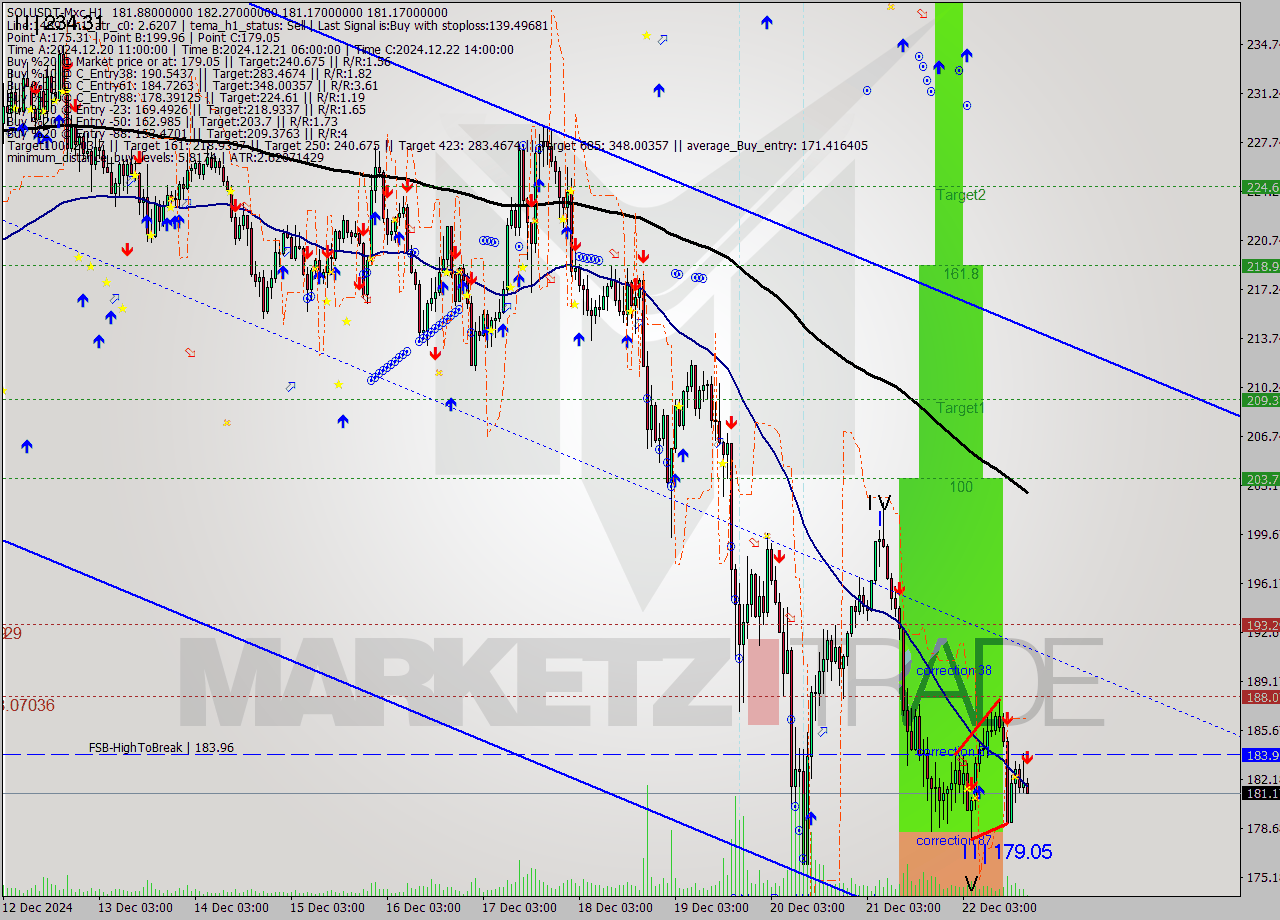Click the '161.8' Fibonacci level label
This screenshot has height=920, width=1280.
click(962, 273)
